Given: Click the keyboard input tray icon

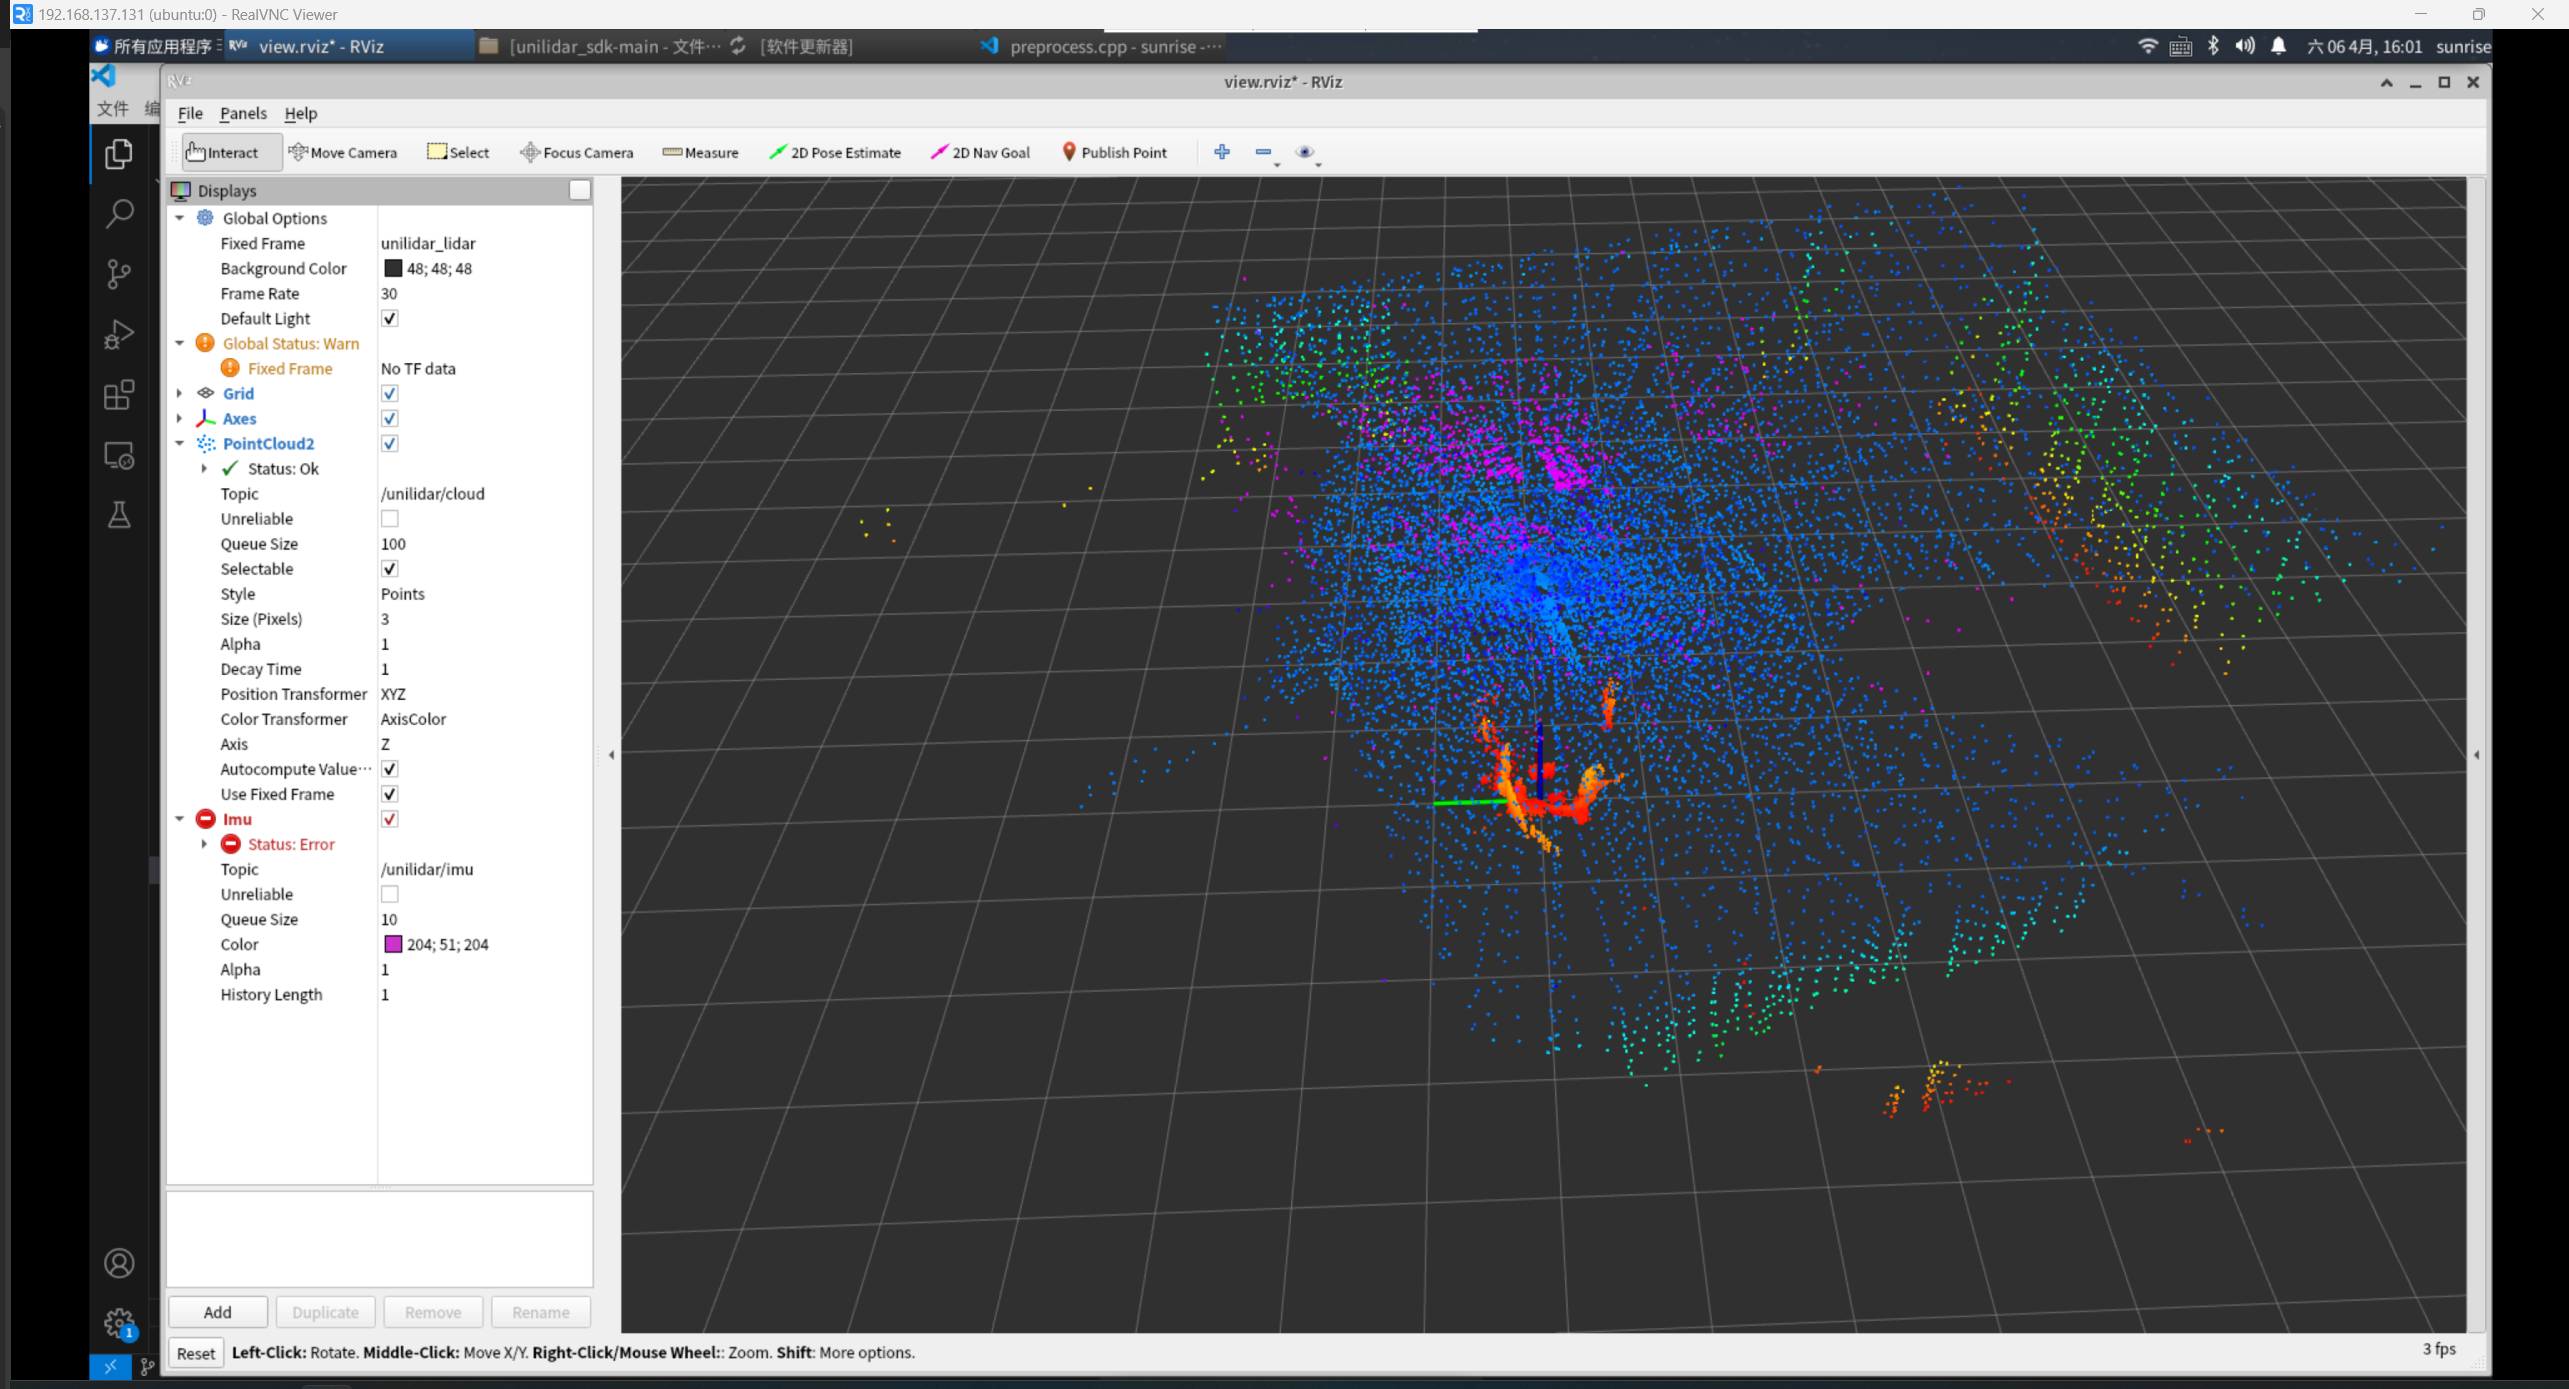Looking at the screenshot, I should pyautogui.click(x=2181, y=46).
